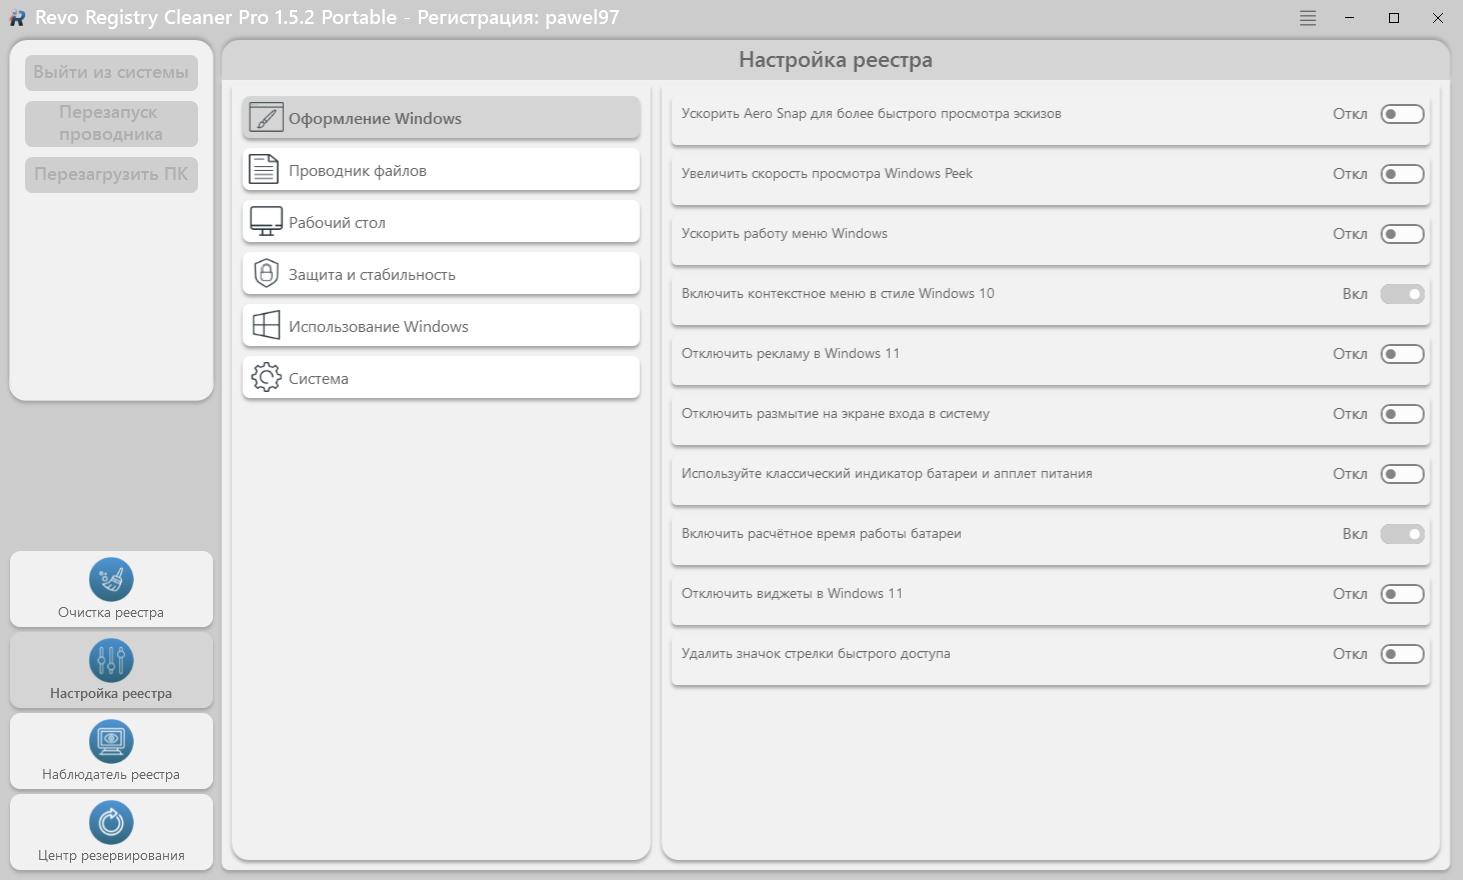Toggle login screen blur disable switch
1463x880 pixels.
(x=1402, y=414)
